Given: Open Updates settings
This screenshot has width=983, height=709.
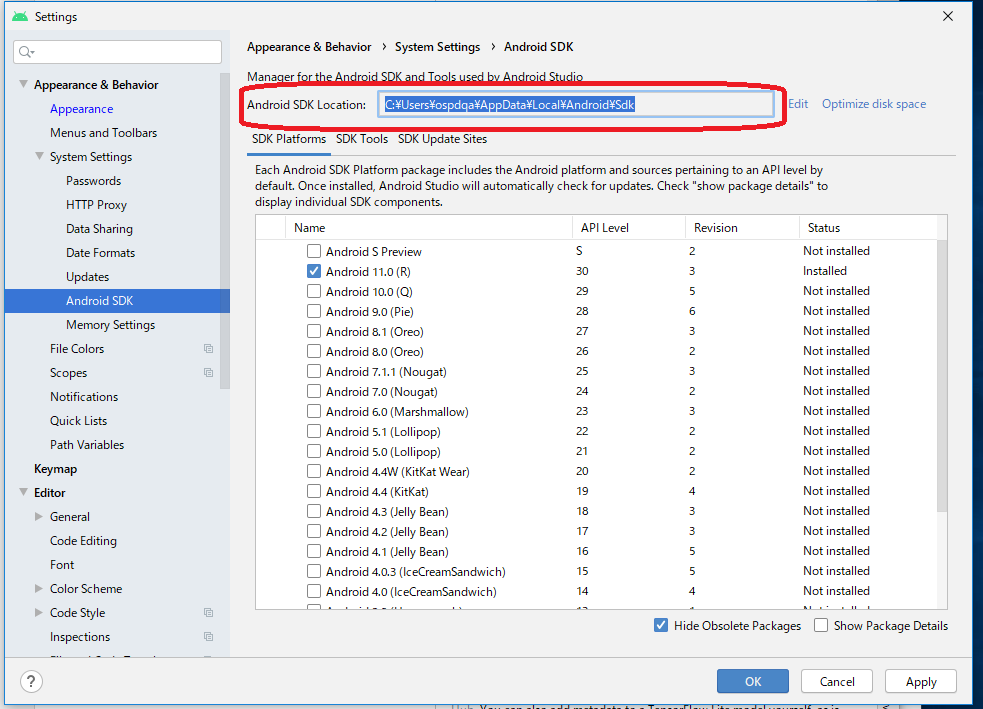Looking at the screenshot, I should click(x=87, y=276).
